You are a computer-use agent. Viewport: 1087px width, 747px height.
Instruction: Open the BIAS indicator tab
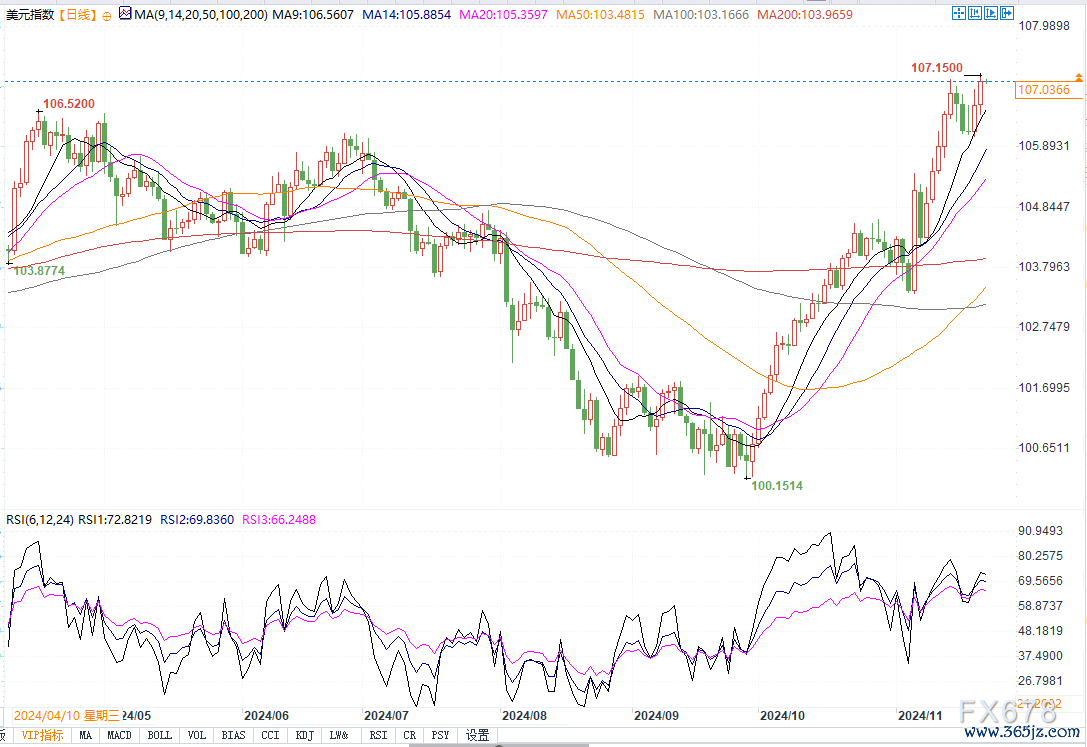(234, 735)
